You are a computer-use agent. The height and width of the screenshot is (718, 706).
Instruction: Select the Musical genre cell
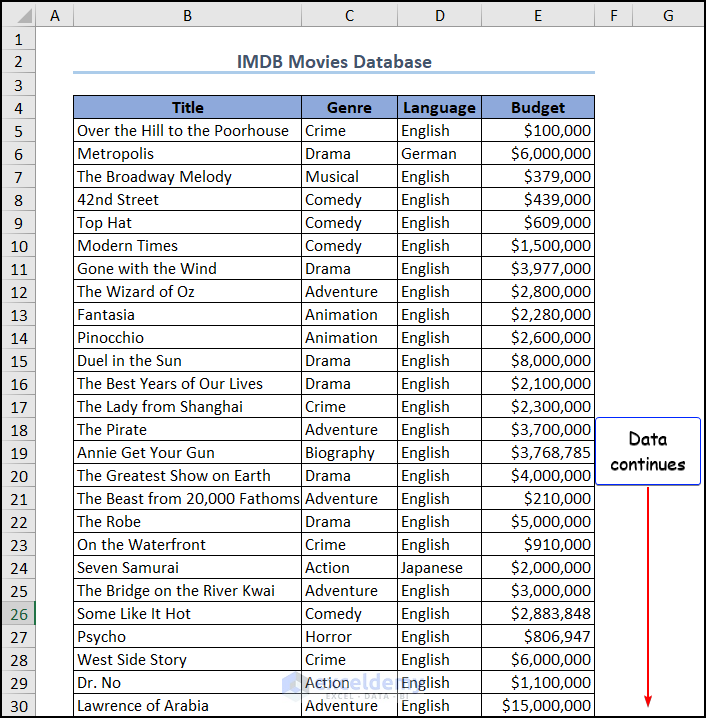click(x=349, y=176)
